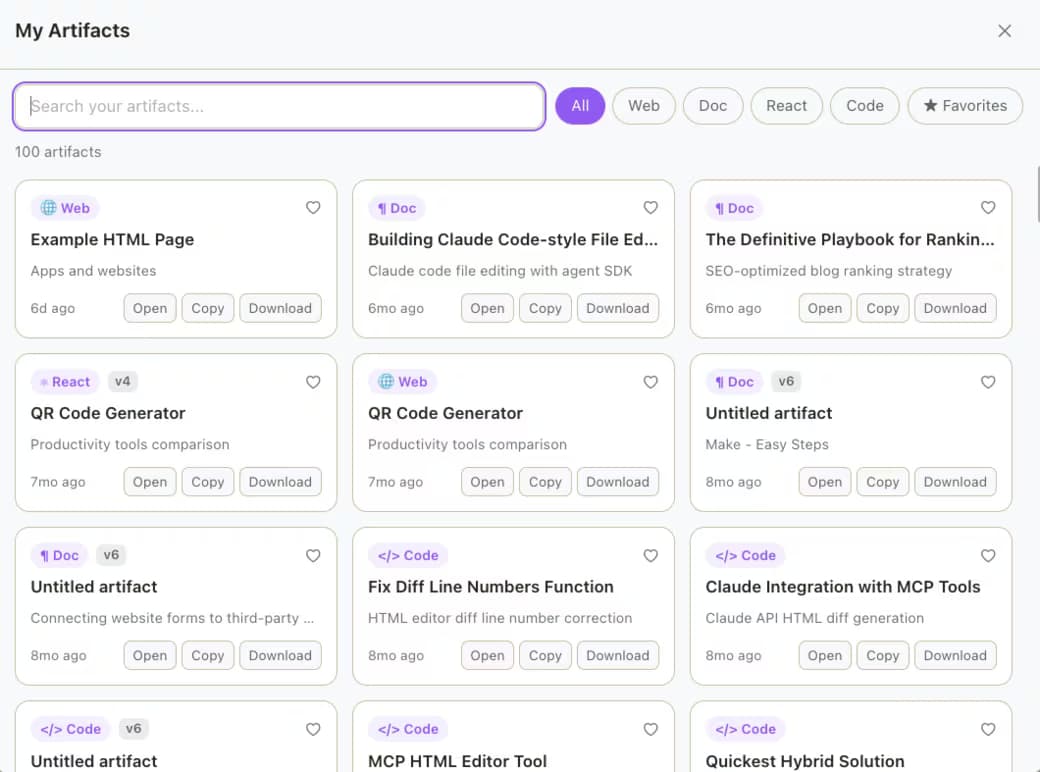Click '6d ago' on Example HTML Page

click(x=53, y=308)
